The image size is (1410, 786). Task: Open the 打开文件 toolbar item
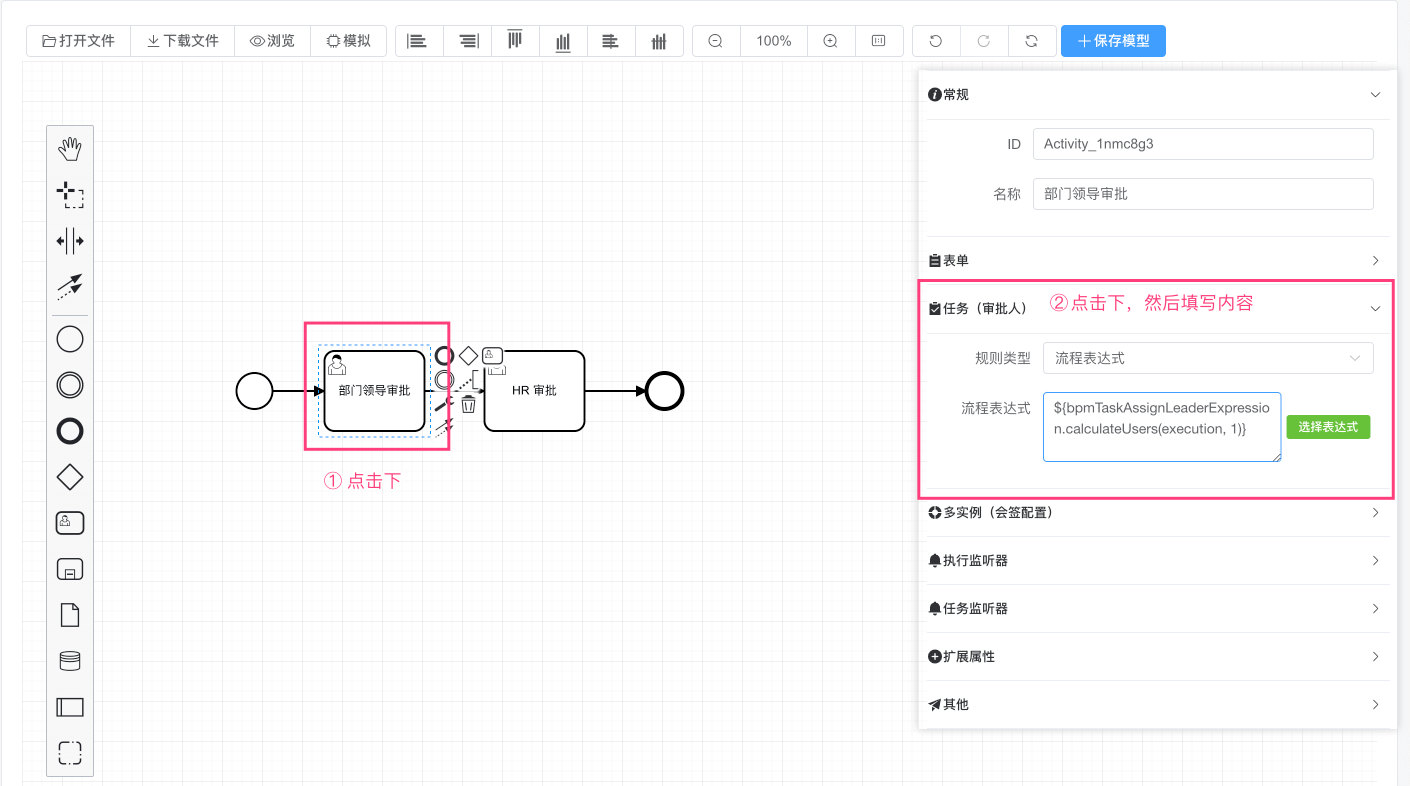(x=78, y=41)
